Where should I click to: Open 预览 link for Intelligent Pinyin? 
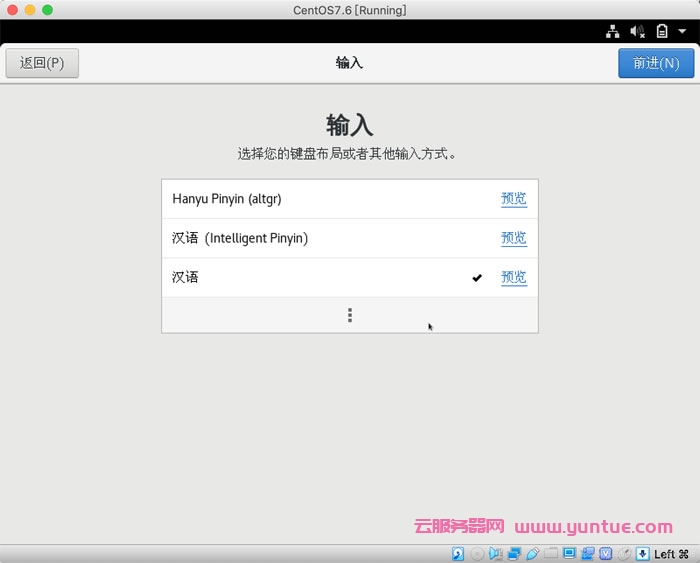point(513,238)
